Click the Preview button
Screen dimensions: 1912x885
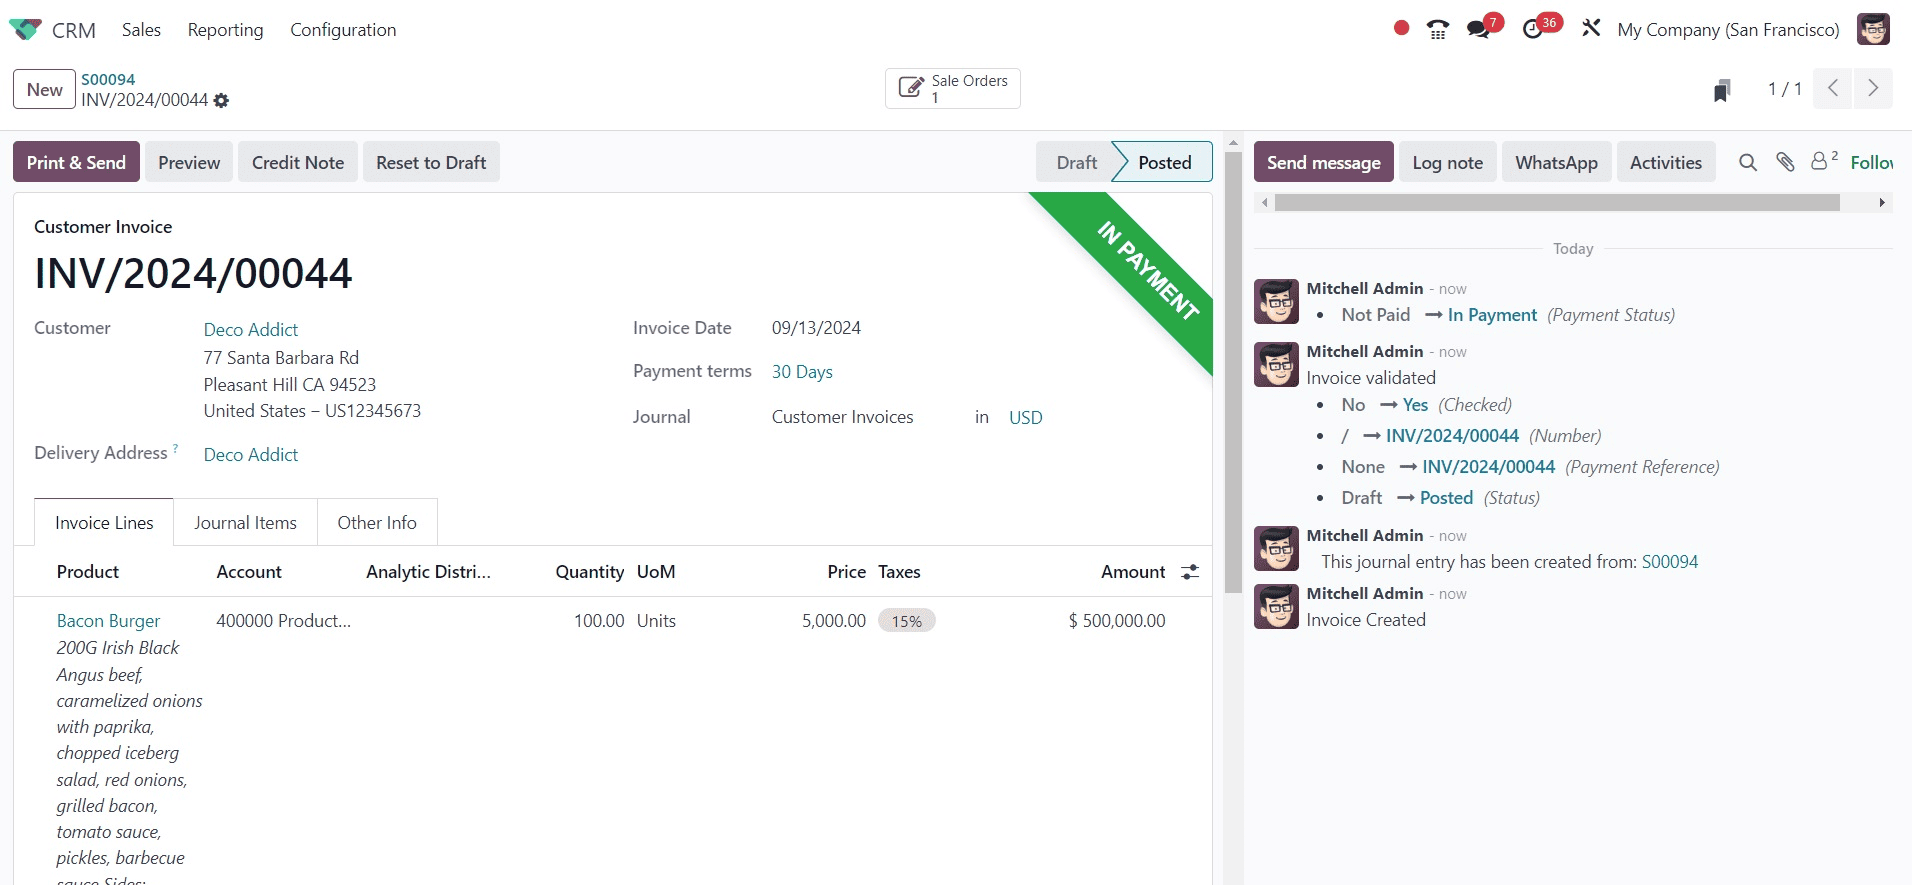tap(189, 162)
